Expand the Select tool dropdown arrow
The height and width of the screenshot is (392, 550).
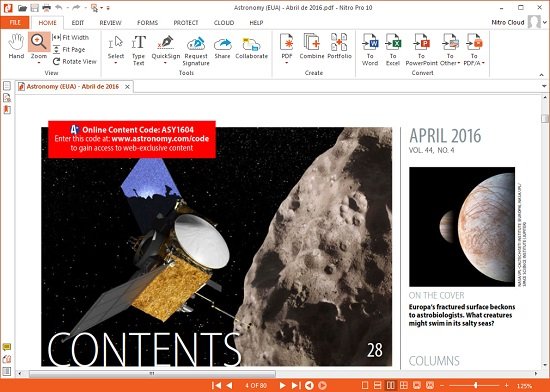[x=116, y=63]
